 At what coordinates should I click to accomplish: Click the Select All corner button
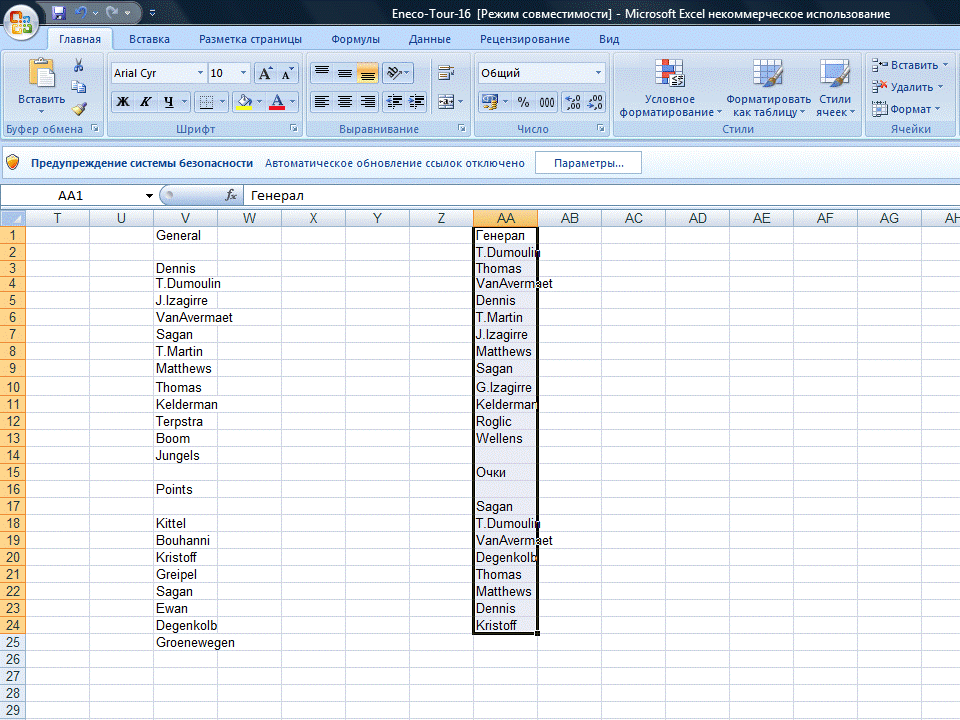click(x=13, y=218)
